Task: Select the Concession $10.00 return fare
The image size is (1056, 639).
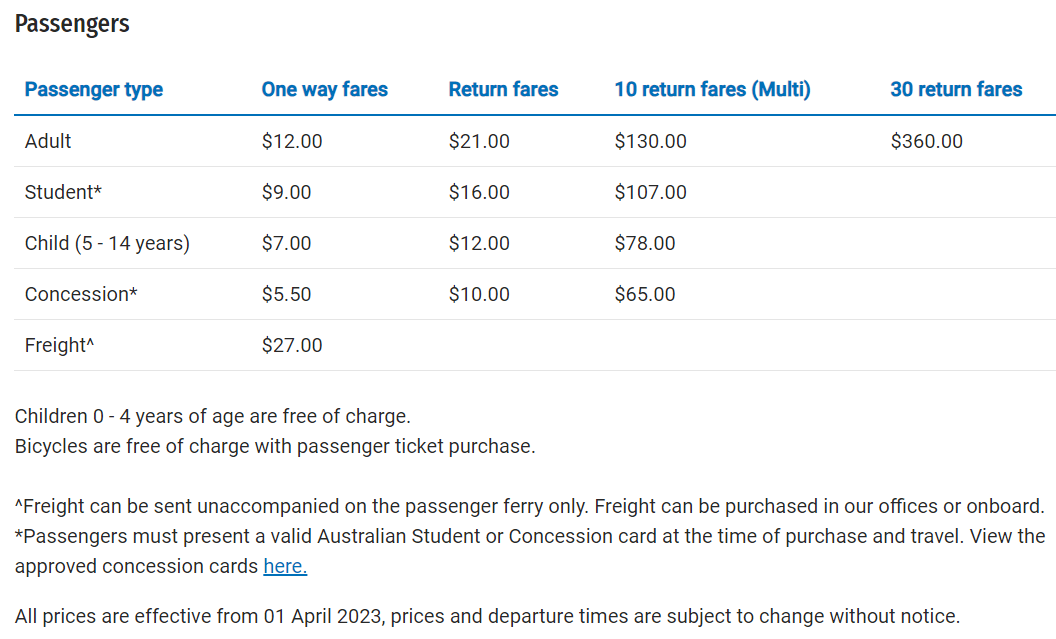Action: coord(478,294)
